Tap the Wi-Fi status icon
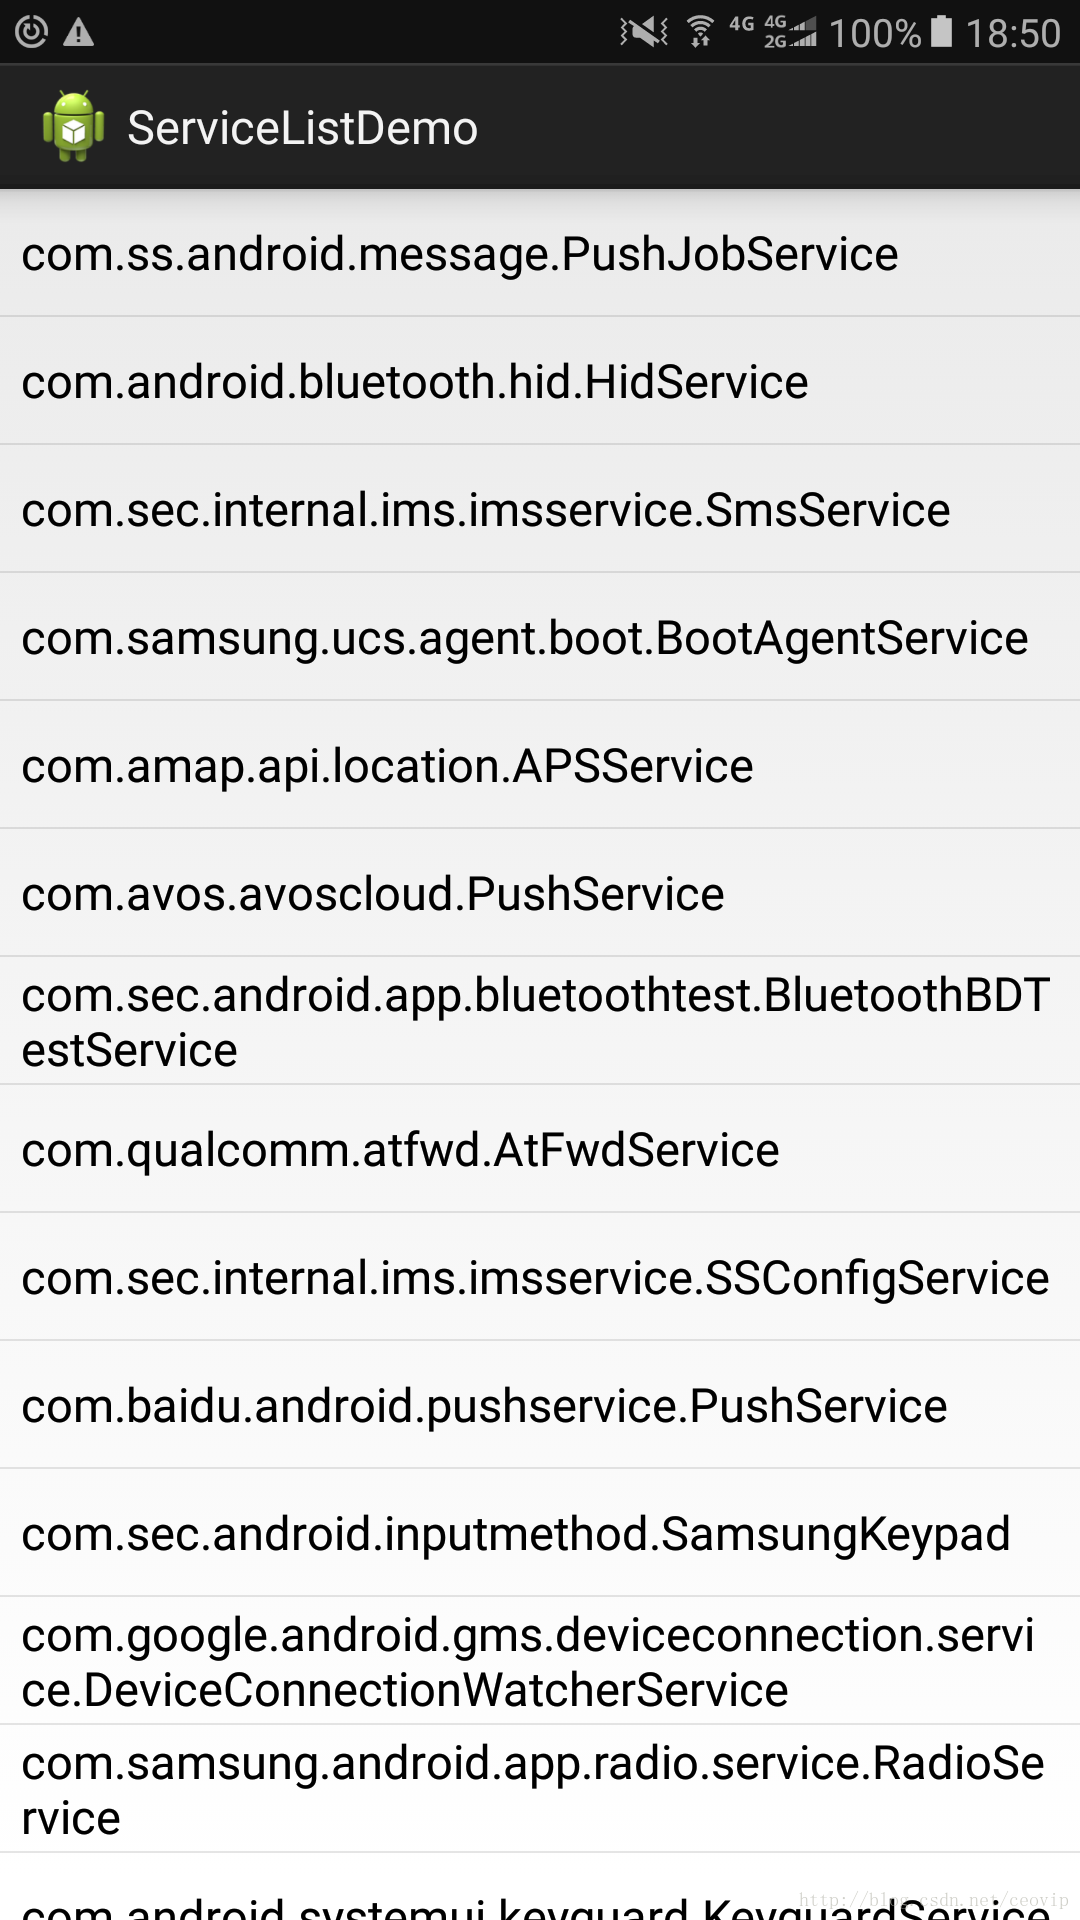This screenshot has width=1080, height=1920. (x=700, y=33)
